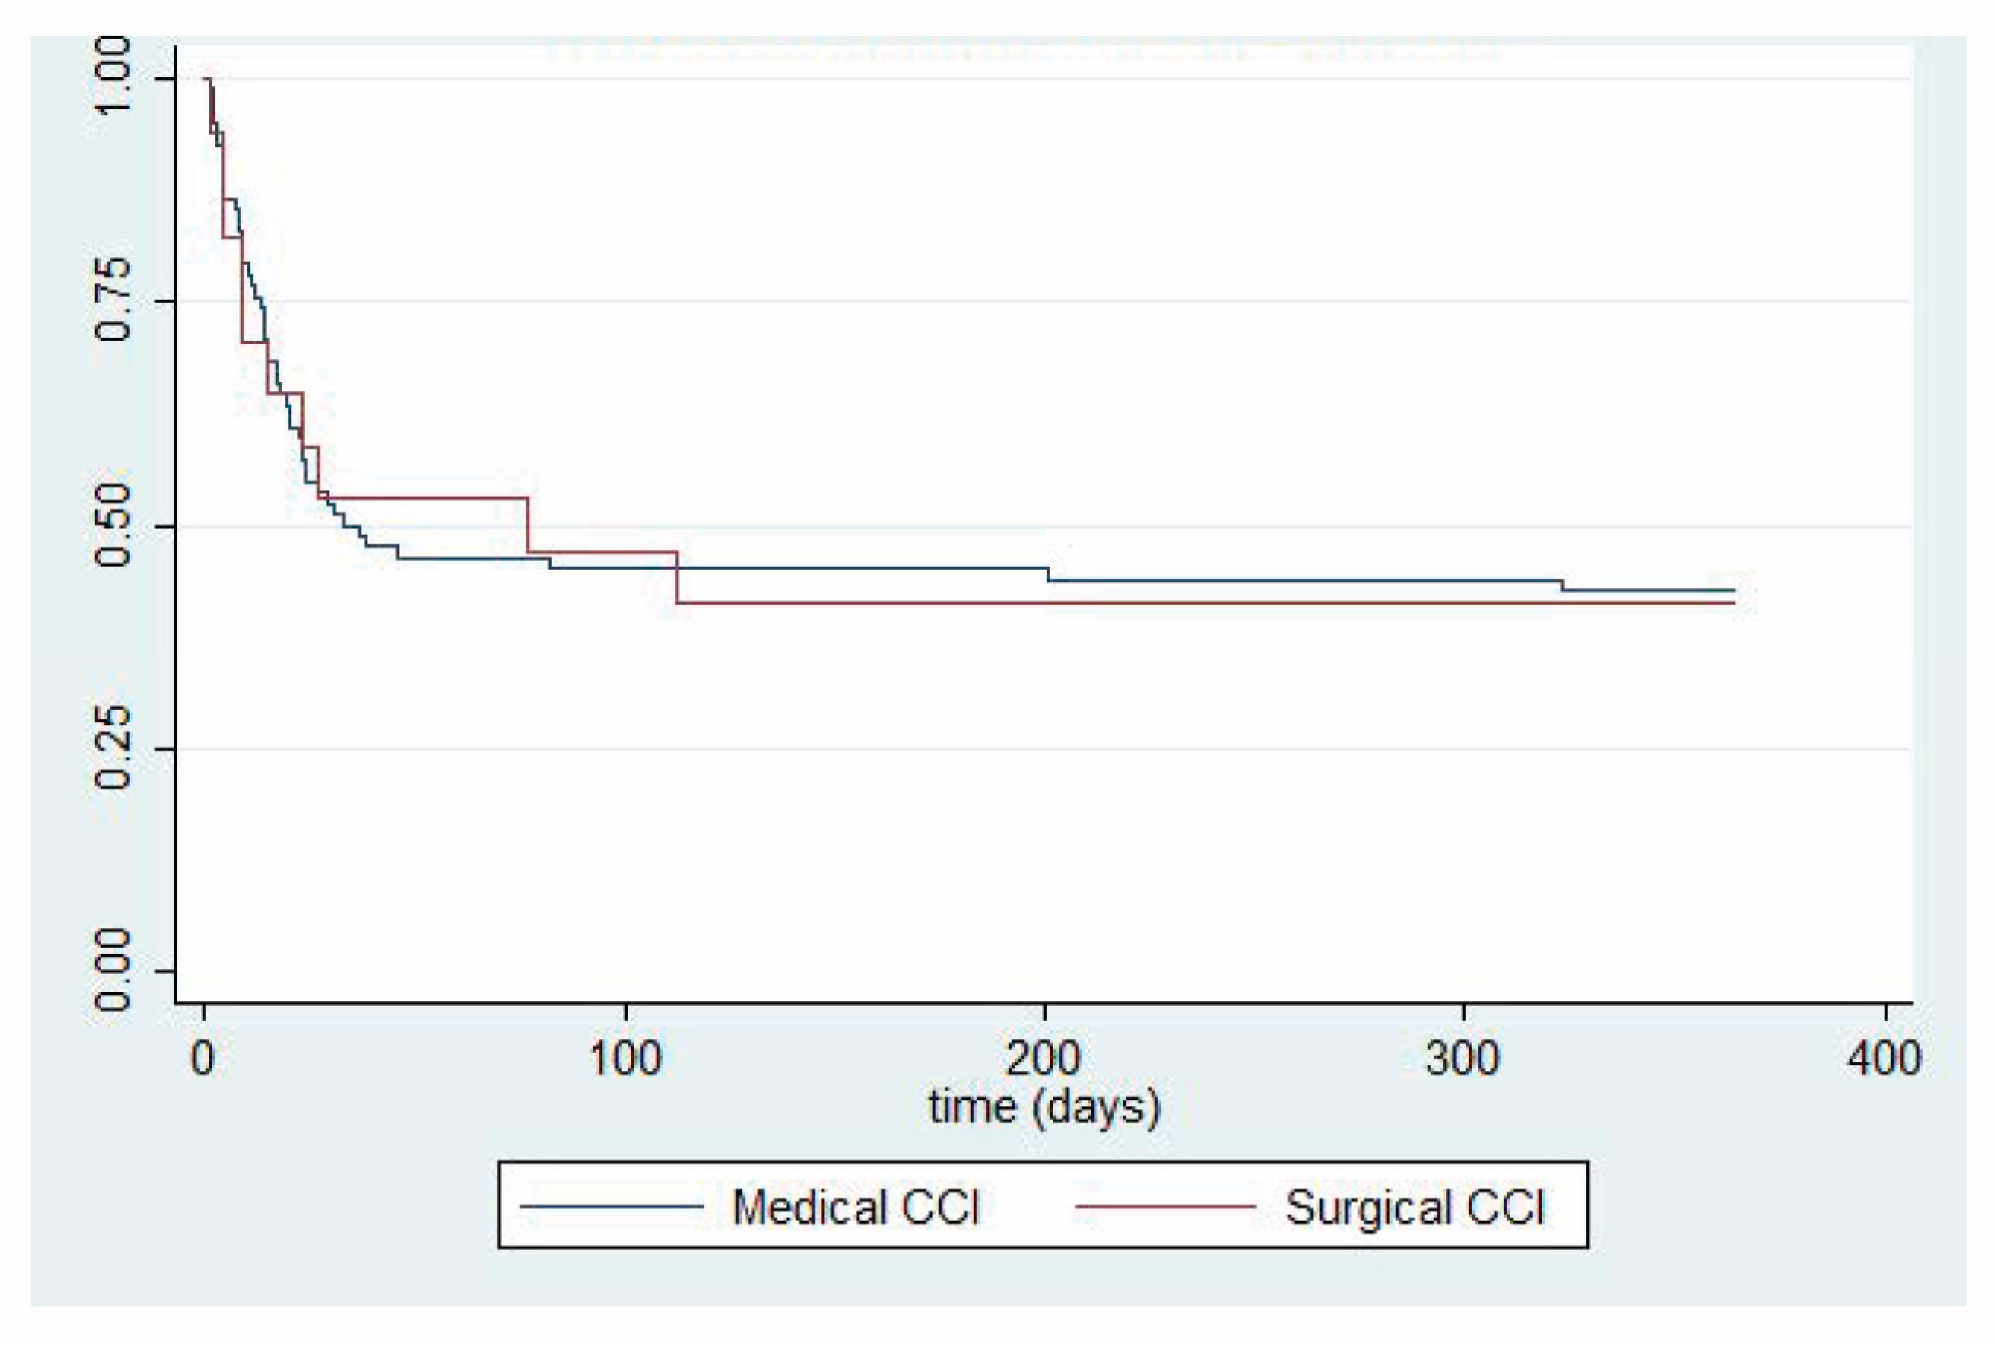This screenshot has height=1346, width=1995.
Task: Click the red line sample in legend
Action: (x=1165, y=1207)
